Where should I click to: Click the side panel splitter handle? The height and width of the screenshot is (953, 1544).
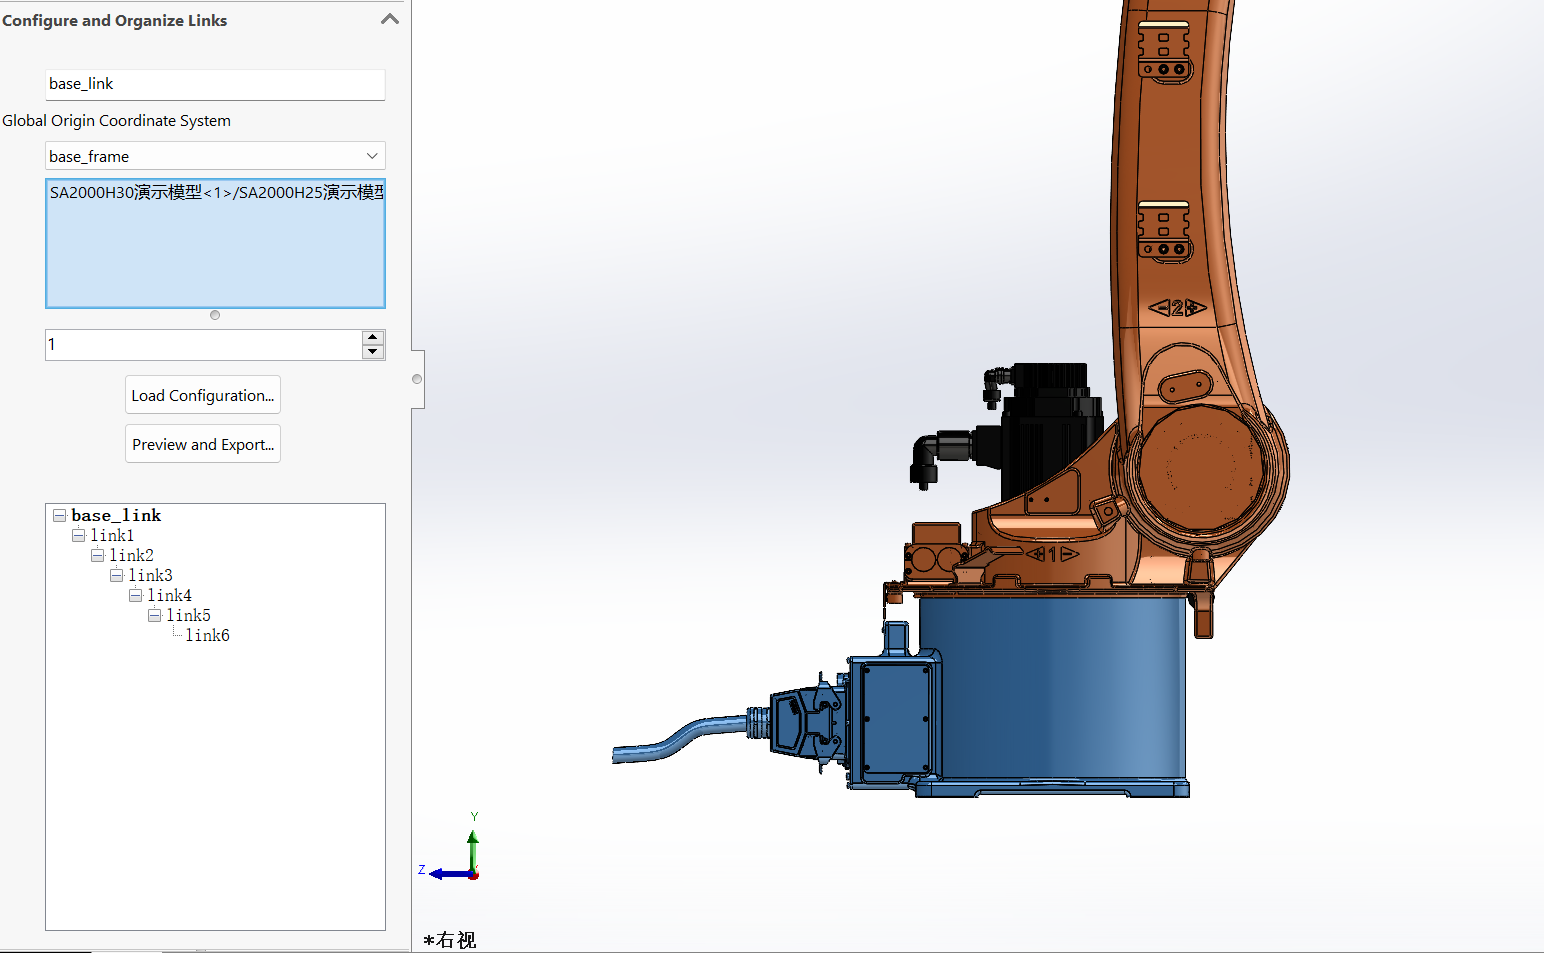(417, 379)
